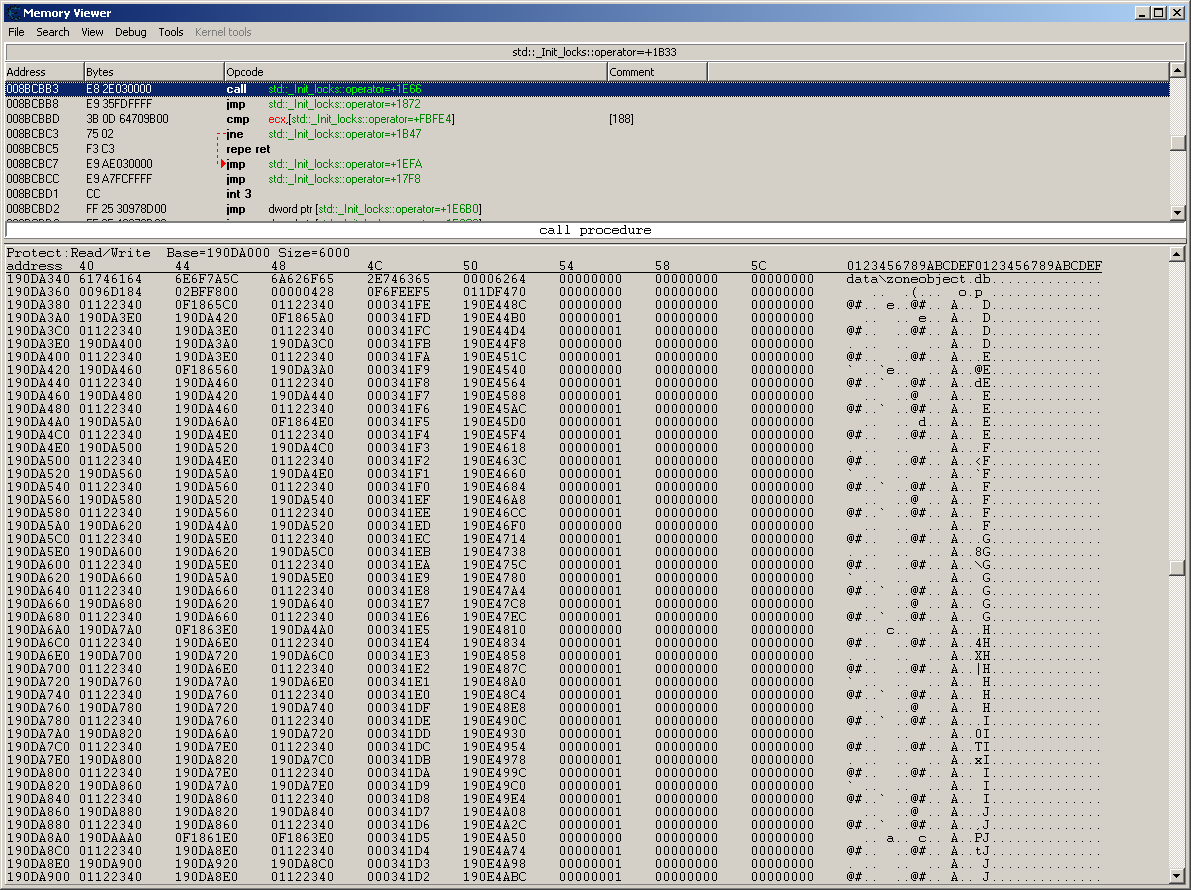This screenshot has width=1191, height=890.
Task: Click hex view scrollbar up arrow
Action: pos(1177,254)
